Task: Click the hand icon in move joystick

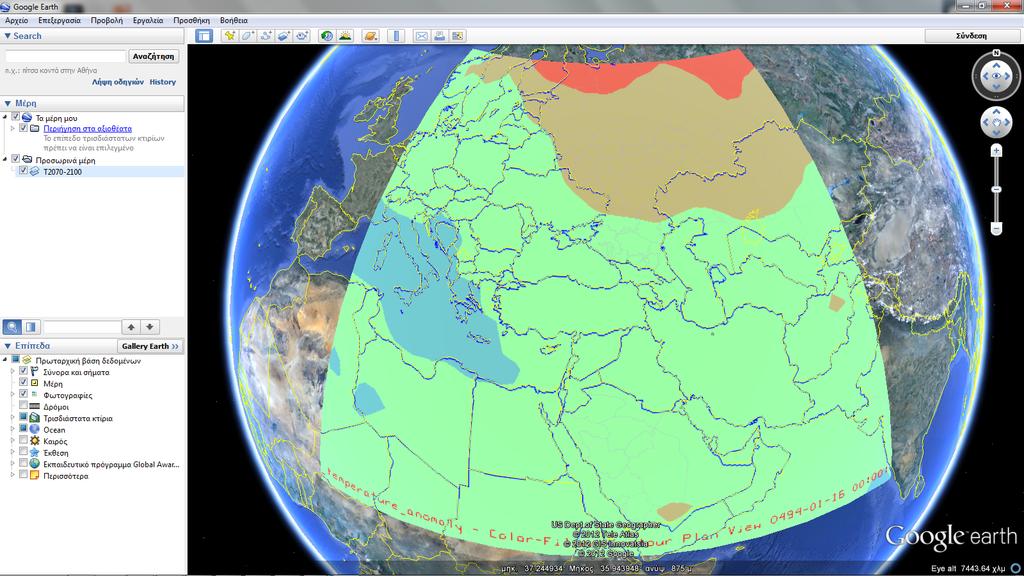Action: coord(997,123)
